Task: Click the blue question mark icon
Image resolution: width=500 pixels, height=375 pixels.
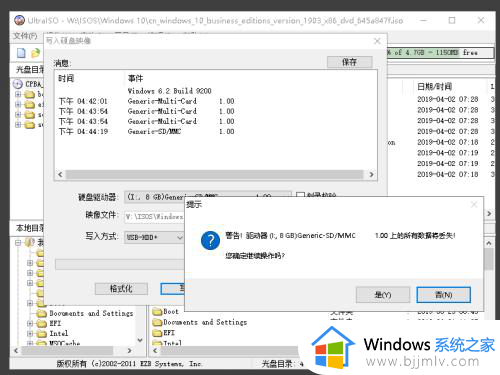Action: tap(210, 241)
